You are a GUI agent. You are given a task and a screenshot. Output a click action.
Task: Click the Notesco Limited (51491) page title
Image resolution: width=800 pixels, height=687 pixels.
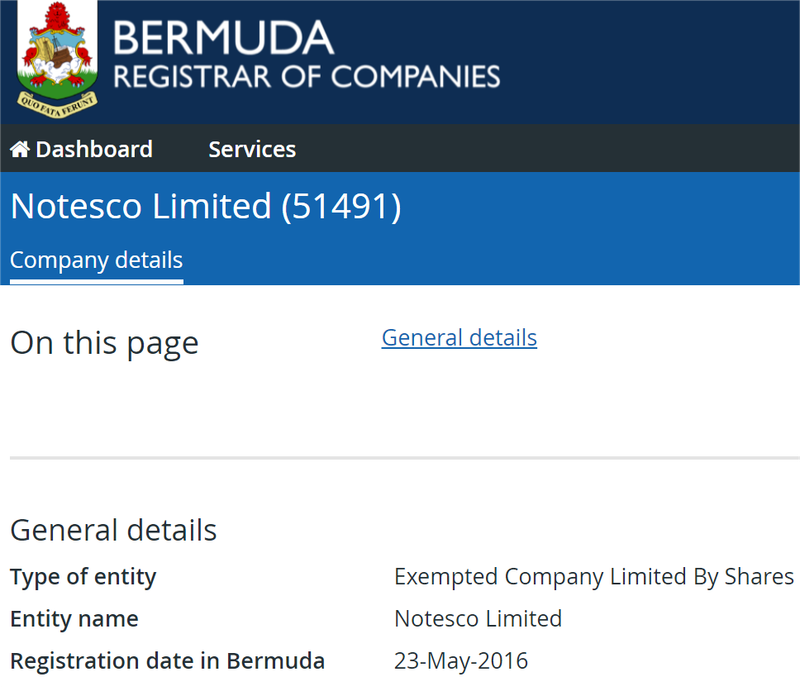[x=206, y=206]
